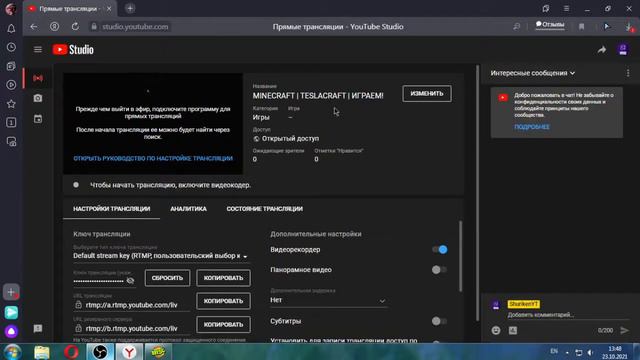Select the Stream icon in Studio sidebar

pos(38,78)
